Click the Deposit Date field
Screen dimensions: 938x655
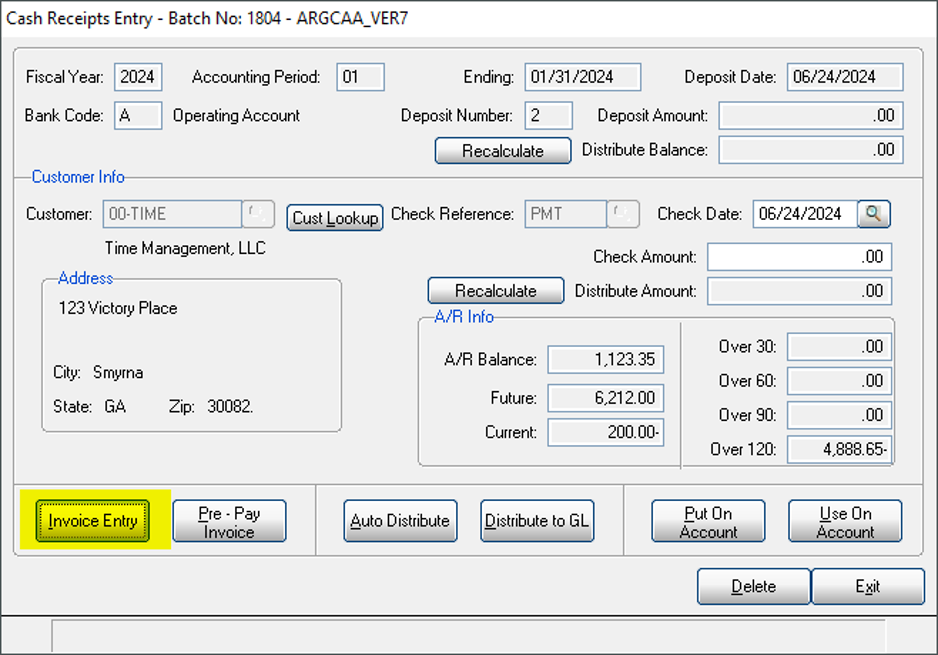(x=845, y=77)
